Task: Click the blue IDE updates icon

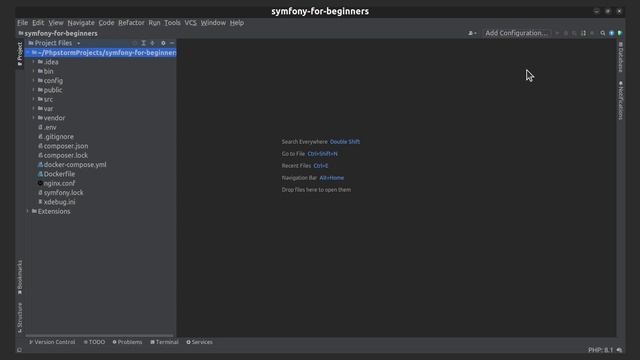Action: (x=611, y=33)
